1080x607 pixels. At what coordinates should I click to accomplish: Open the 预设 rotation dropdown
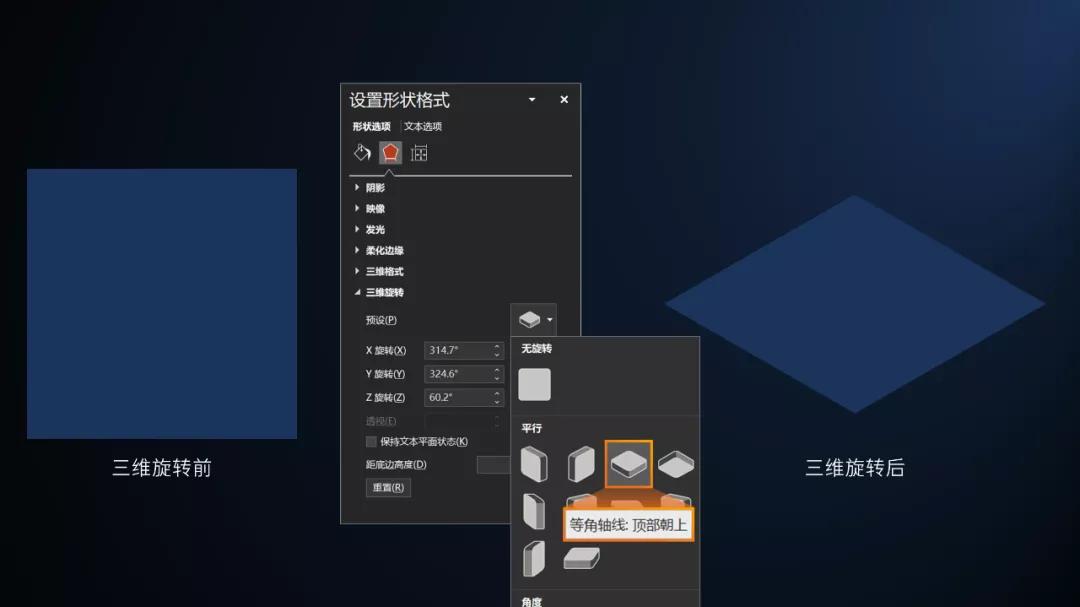pos(533,319)
